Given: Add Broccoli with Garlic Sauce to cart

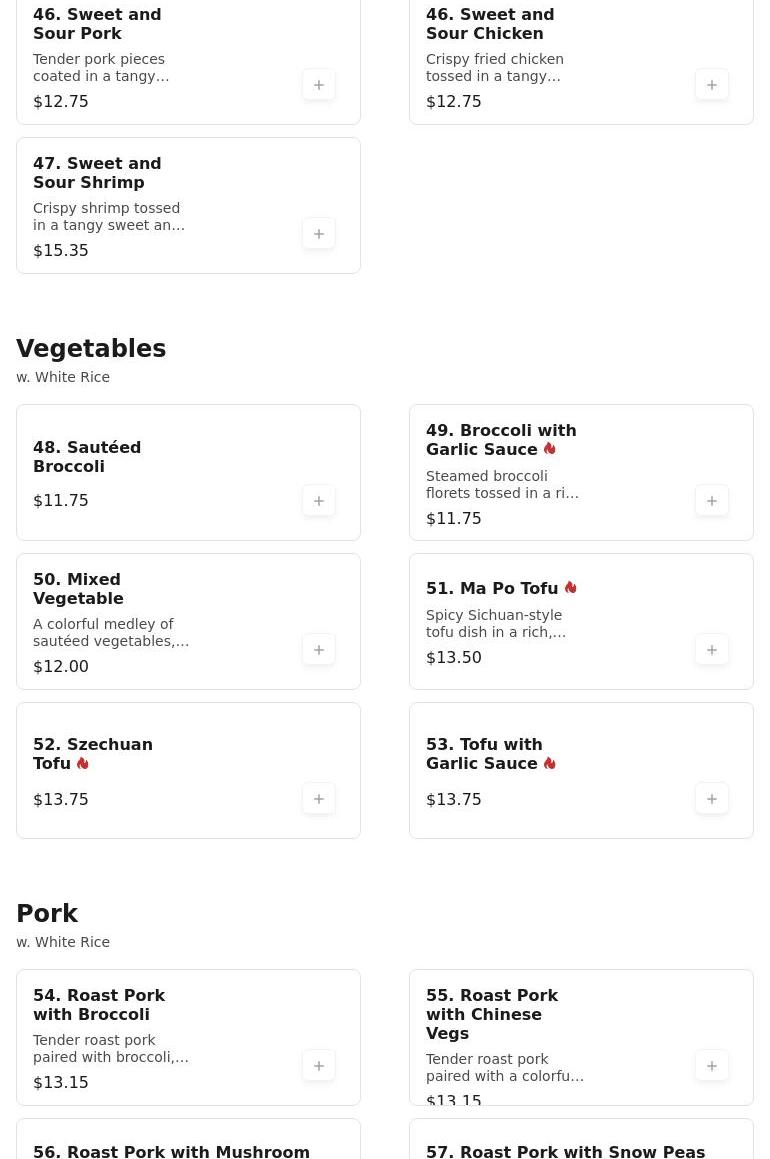Looking at the screenshot, I should coord(712,501).
